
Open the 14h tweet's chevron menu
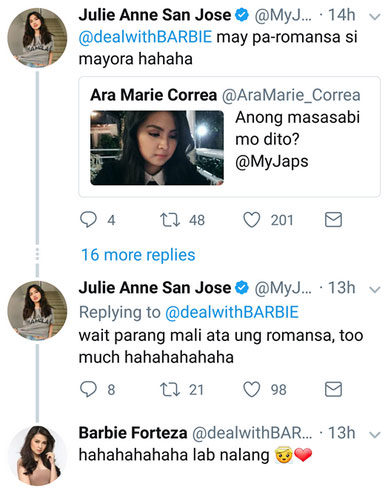point(375,17)
